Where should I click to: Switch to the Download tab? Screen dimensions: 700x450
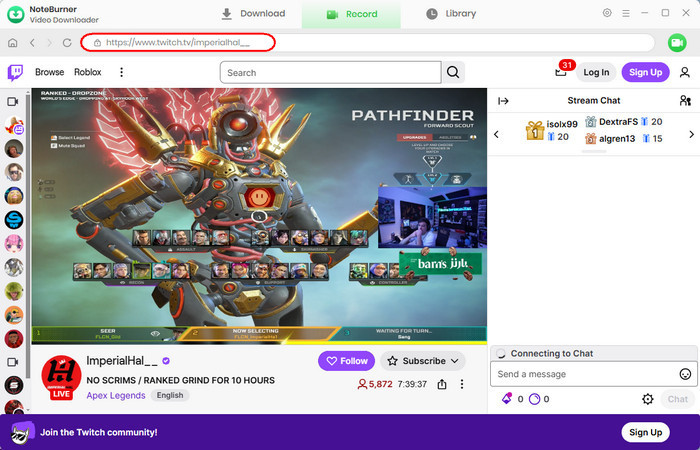[253, 14]
